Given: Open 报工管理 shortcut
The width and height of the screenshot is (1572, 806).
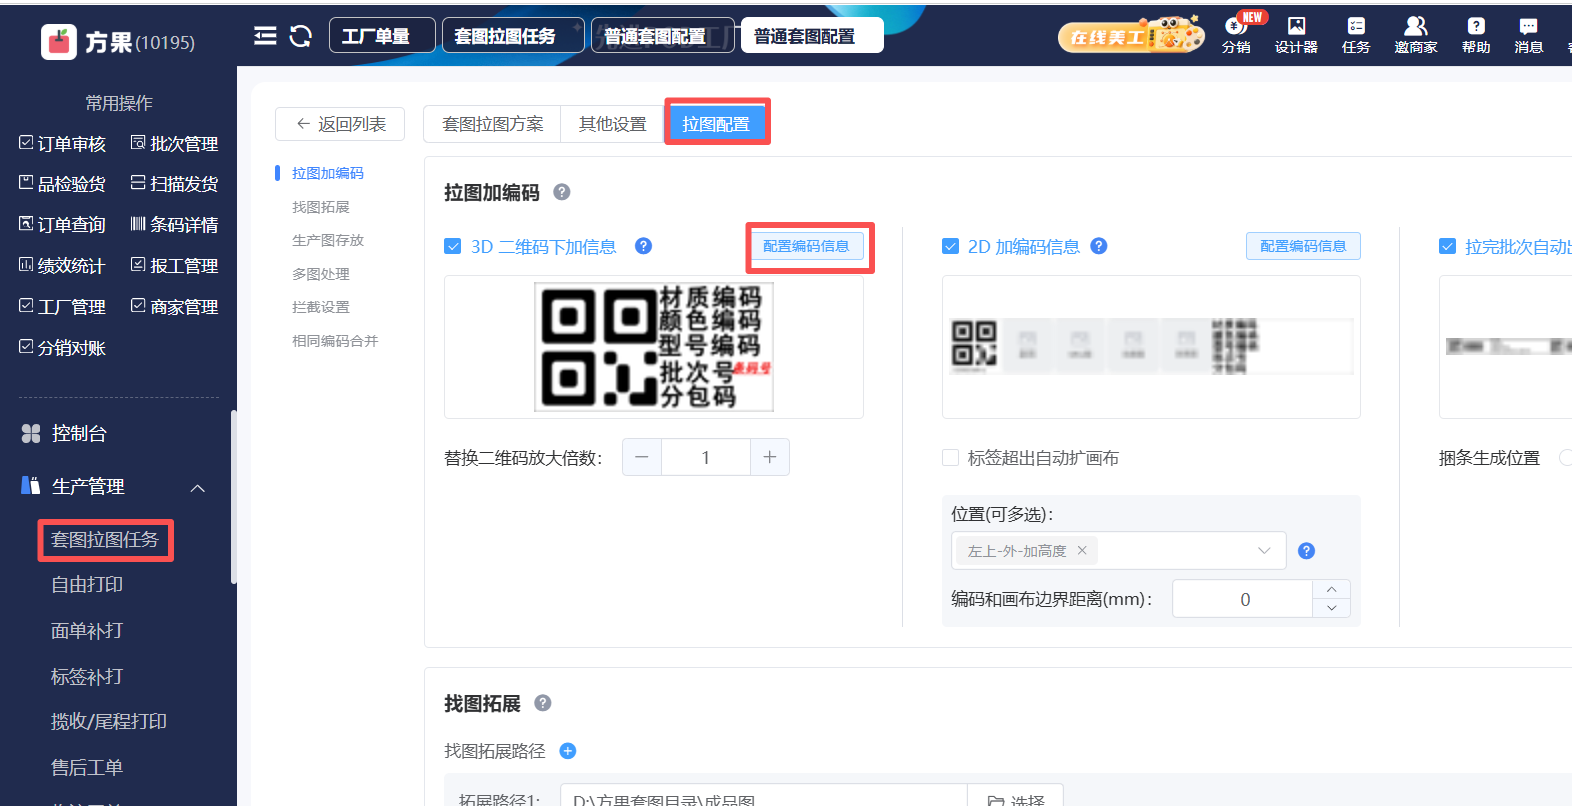Looking at the screenshot, I should click(x=174, y=266).
